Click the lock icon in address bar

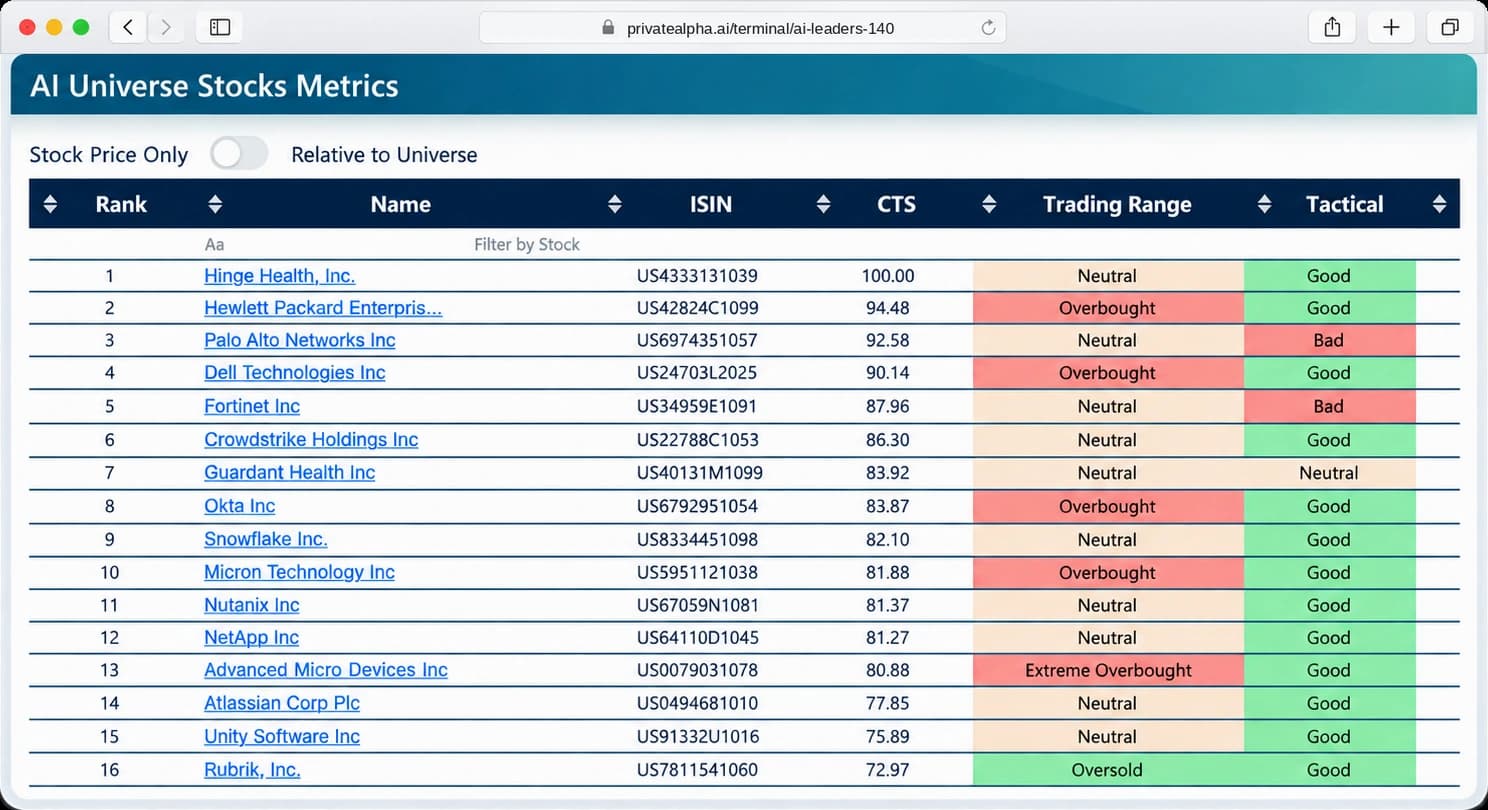(x=608, y=28)
